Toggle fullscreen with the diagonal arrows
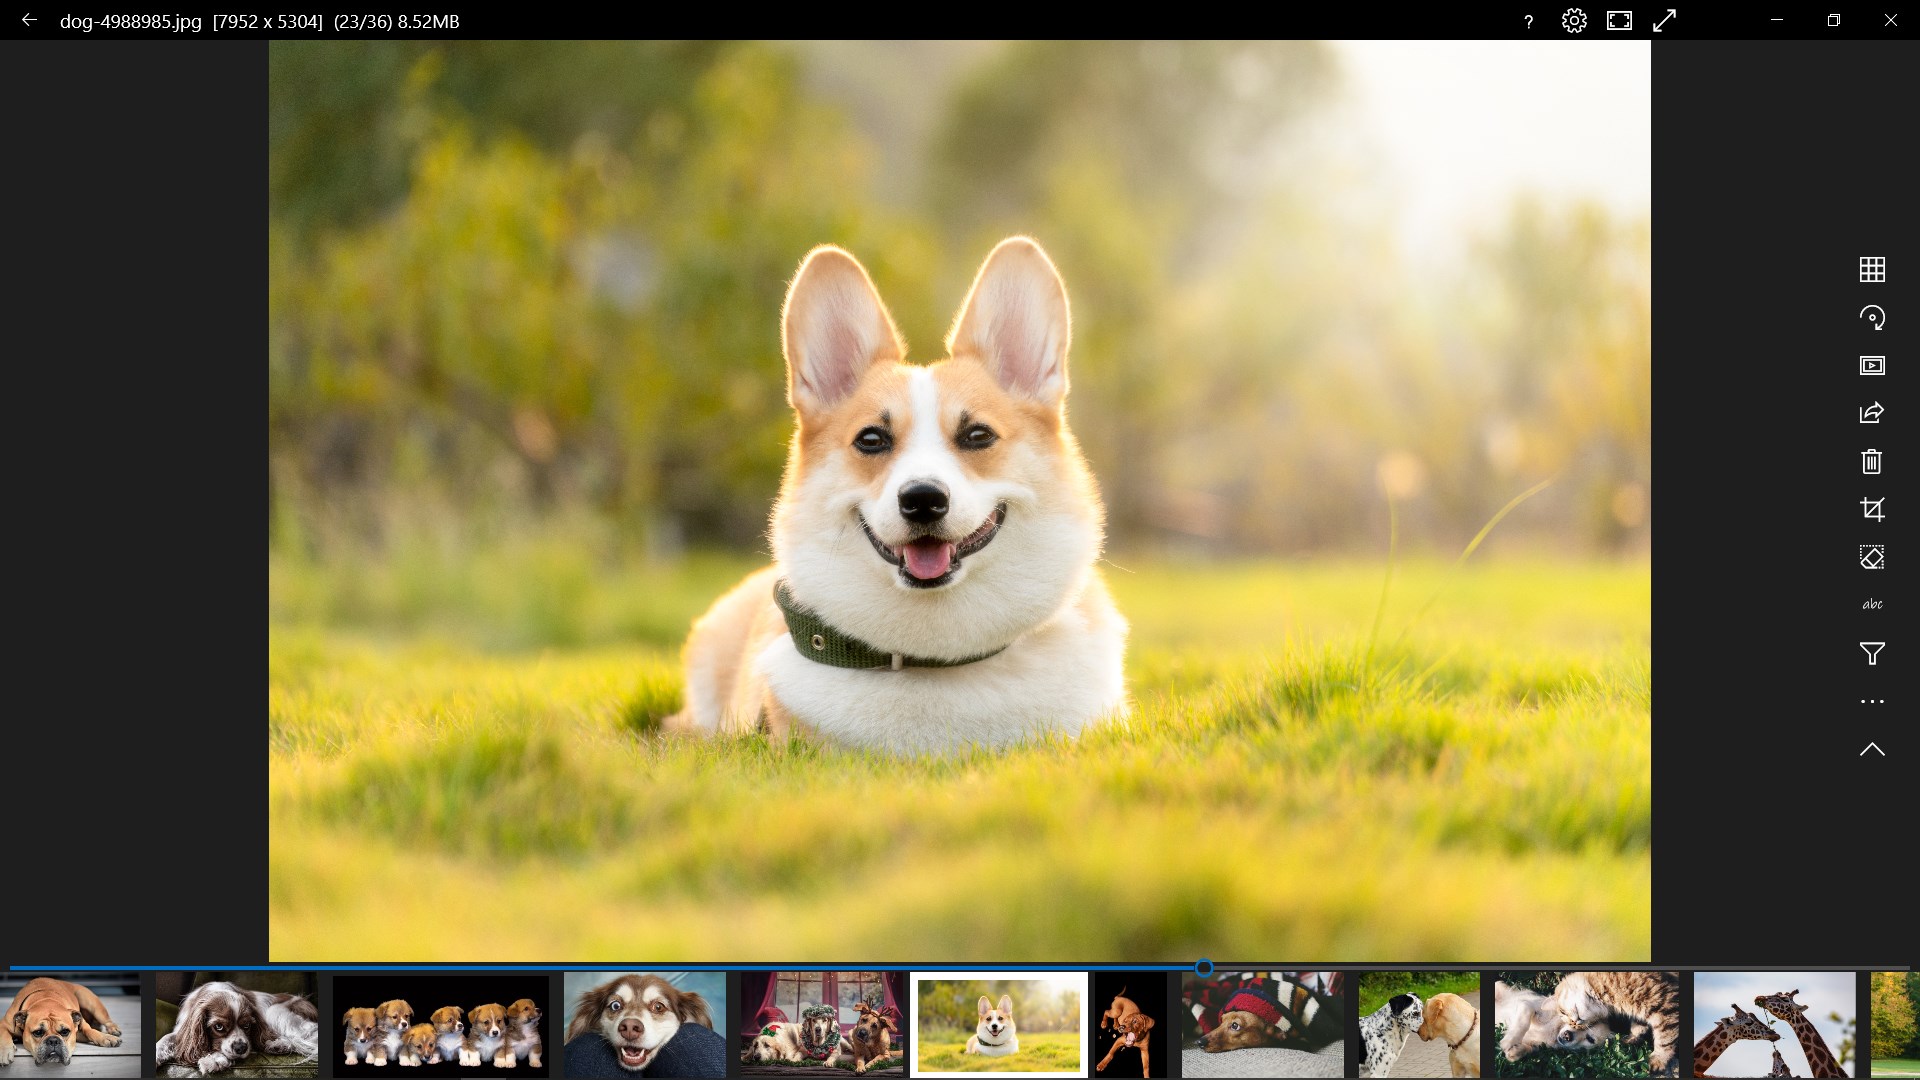Viewport: 1920px width, 1080px height. (1665, 21)
